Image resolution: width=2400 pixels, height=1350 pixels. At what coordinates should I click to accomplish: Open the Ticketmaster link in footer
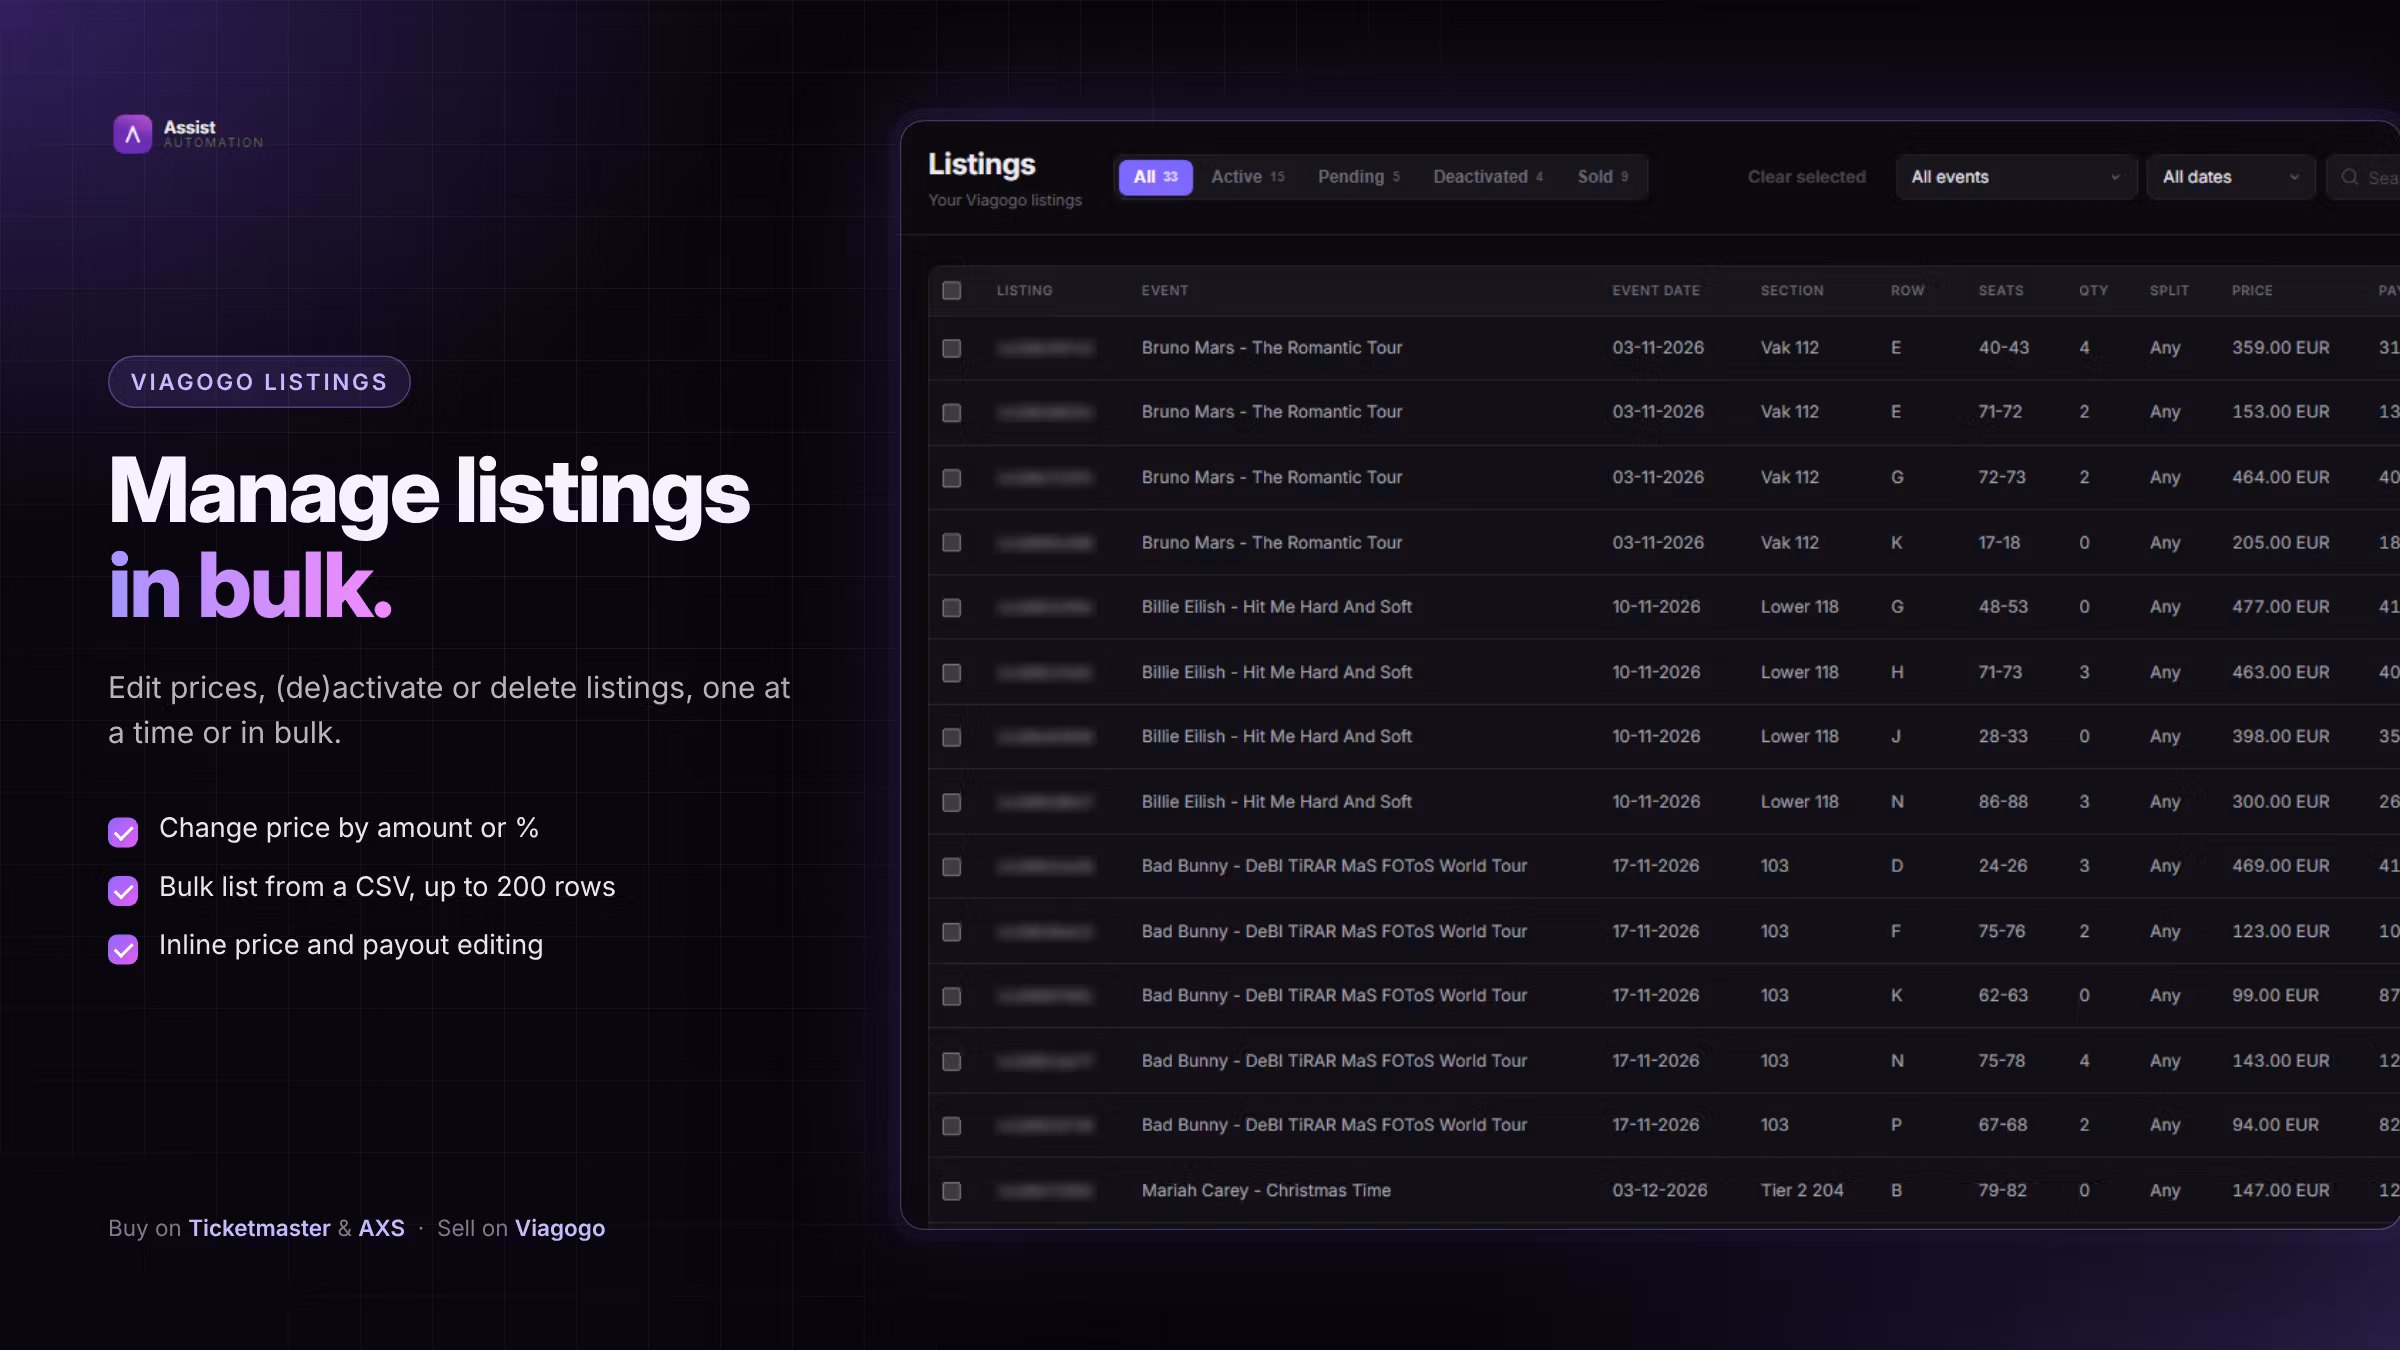pos(259,1228)
